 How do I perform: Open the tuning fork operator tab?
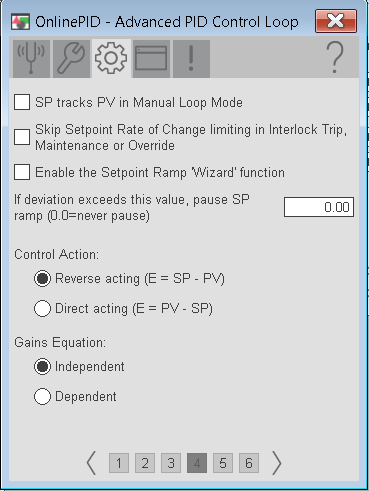point(31,59)
